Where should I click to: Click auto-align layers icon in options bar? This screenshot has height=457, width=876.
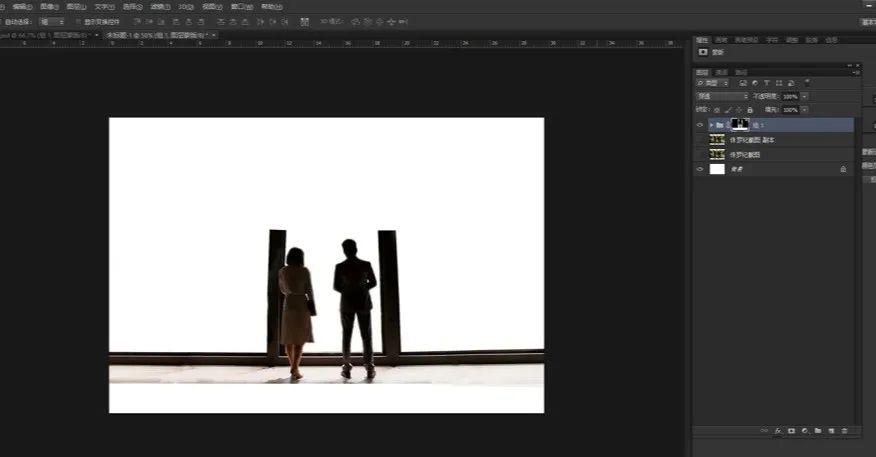[x=304, y=22]
